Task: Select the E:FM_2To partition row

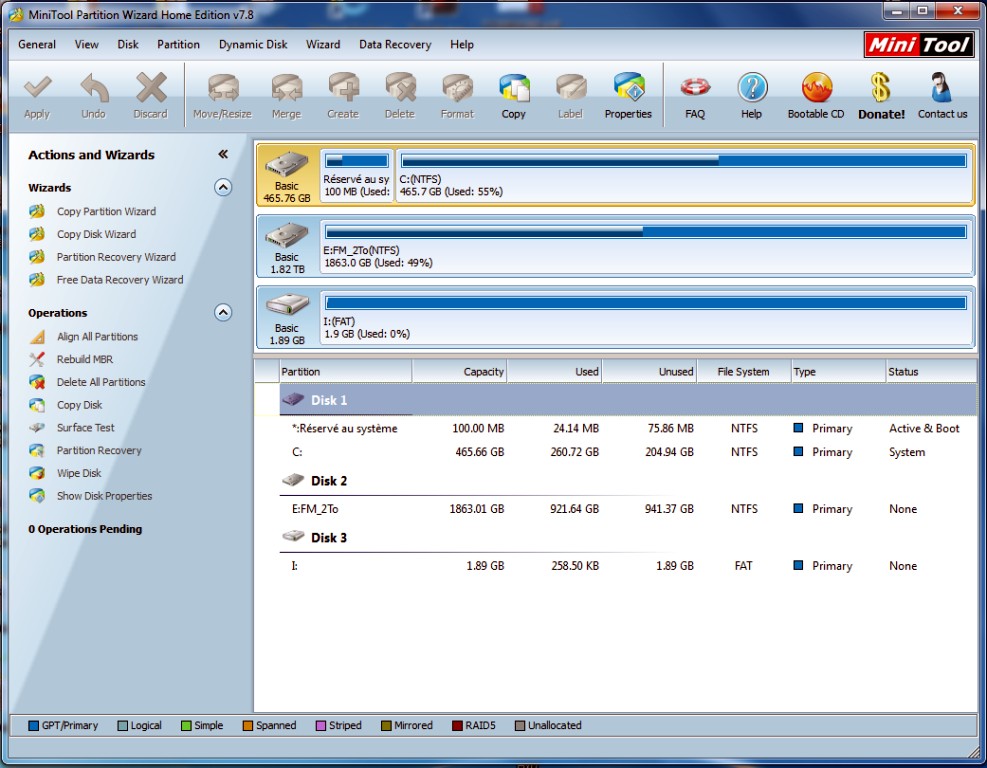Action: point(628,509)
